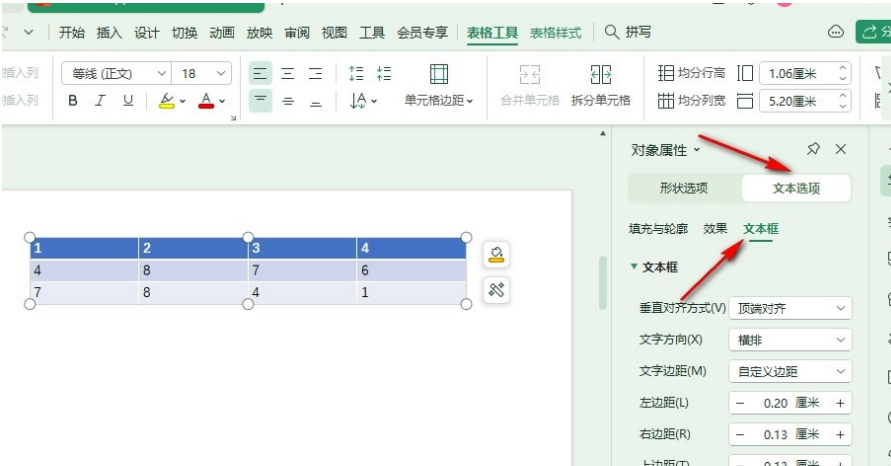Apply italic formatting
This screenshot has height=466, width=891.
[100, 101]
